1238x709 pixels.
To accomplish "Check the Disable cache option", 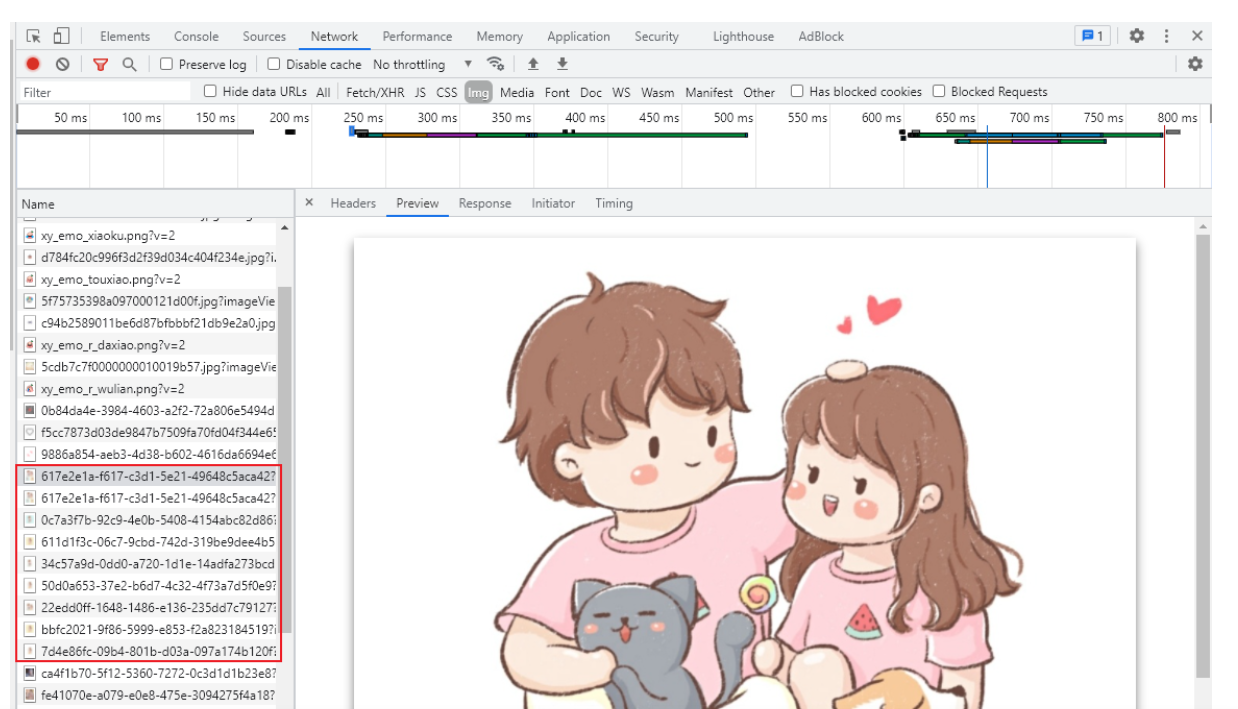I will (274, 64).
